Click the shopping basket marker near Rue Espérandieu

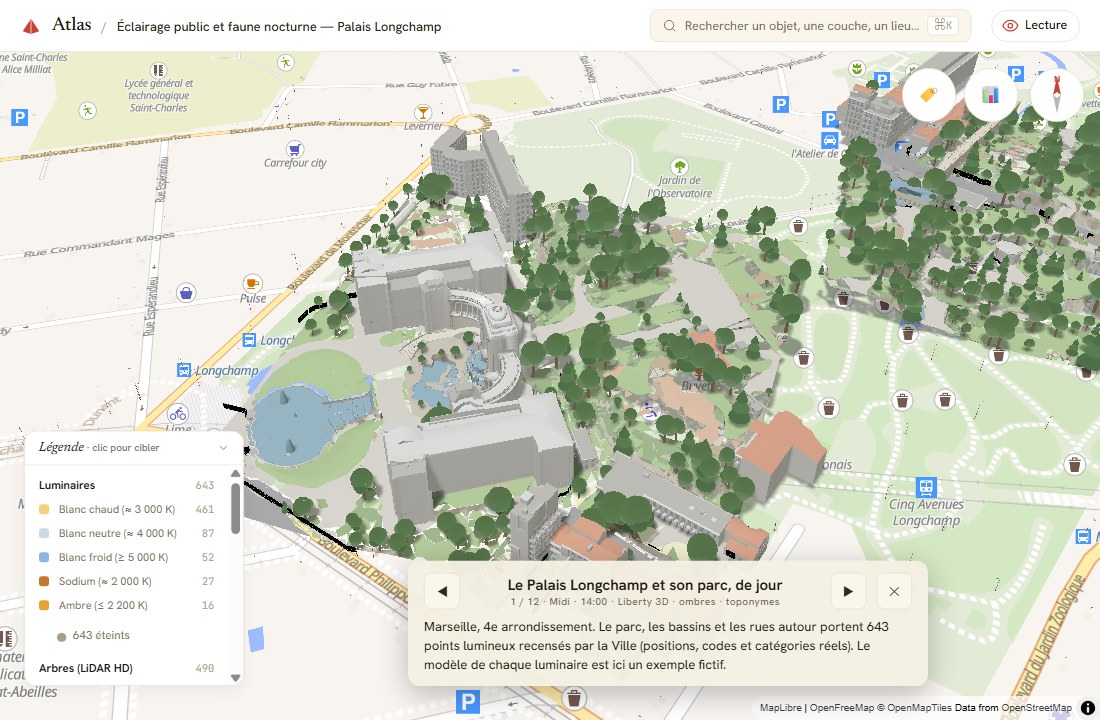coord(186,293)
